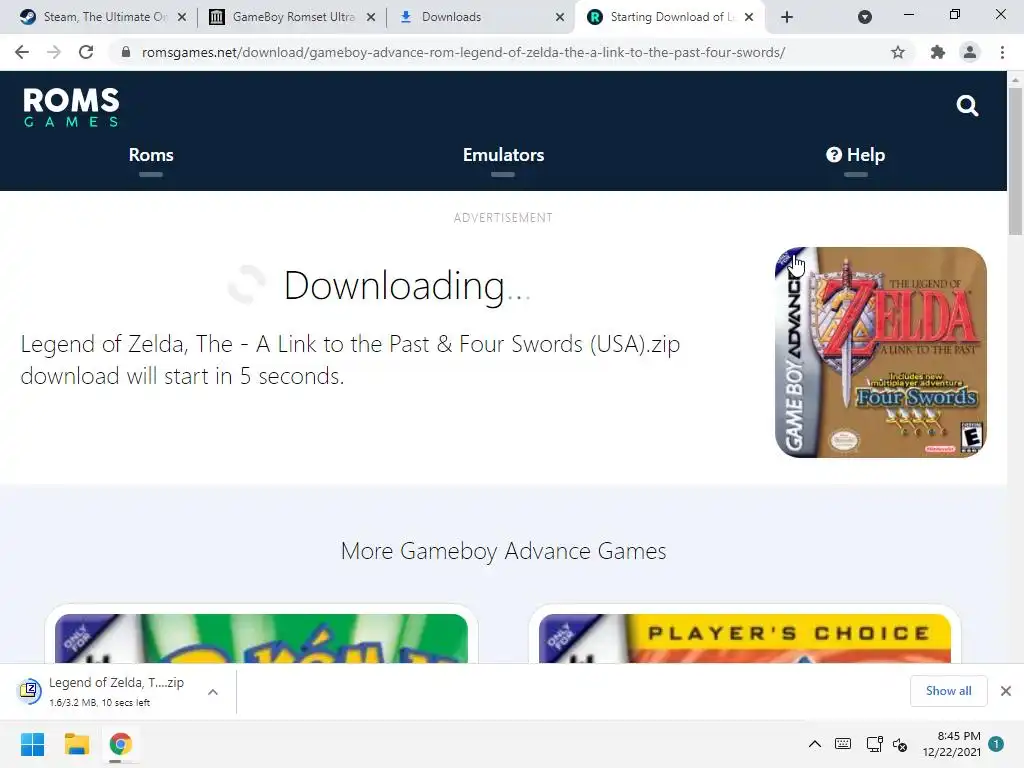This screenshot has height=768, width=1024.
Task: Show hidden system tray icons
Action: click(814, 744)
